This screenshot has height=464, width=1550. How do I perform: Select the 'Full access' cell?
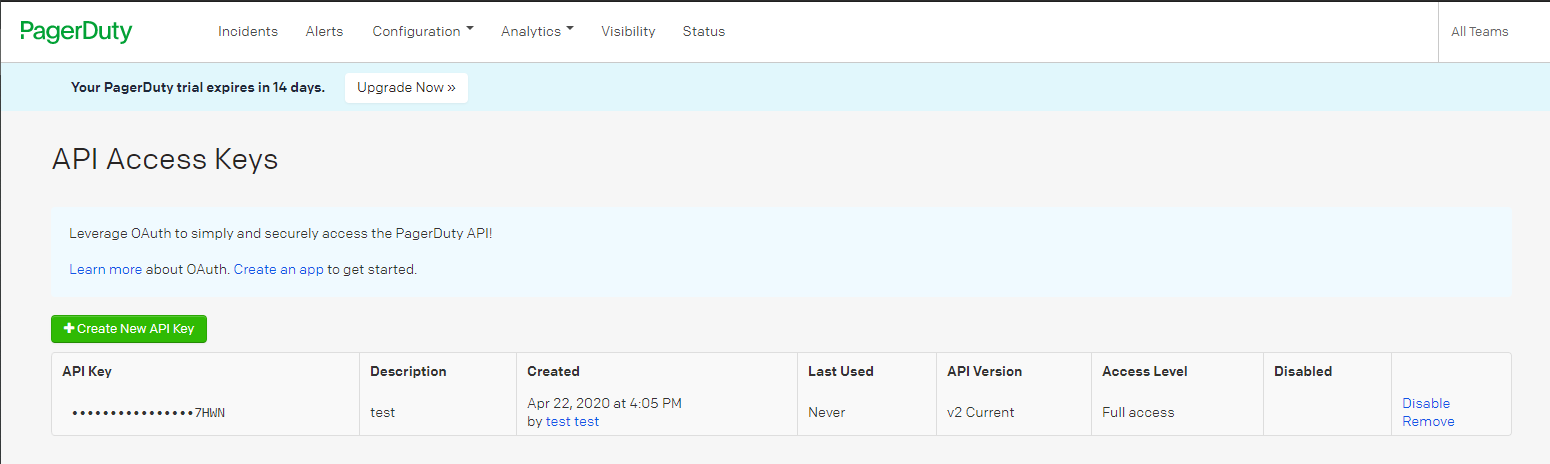(x=1138, y=412)
